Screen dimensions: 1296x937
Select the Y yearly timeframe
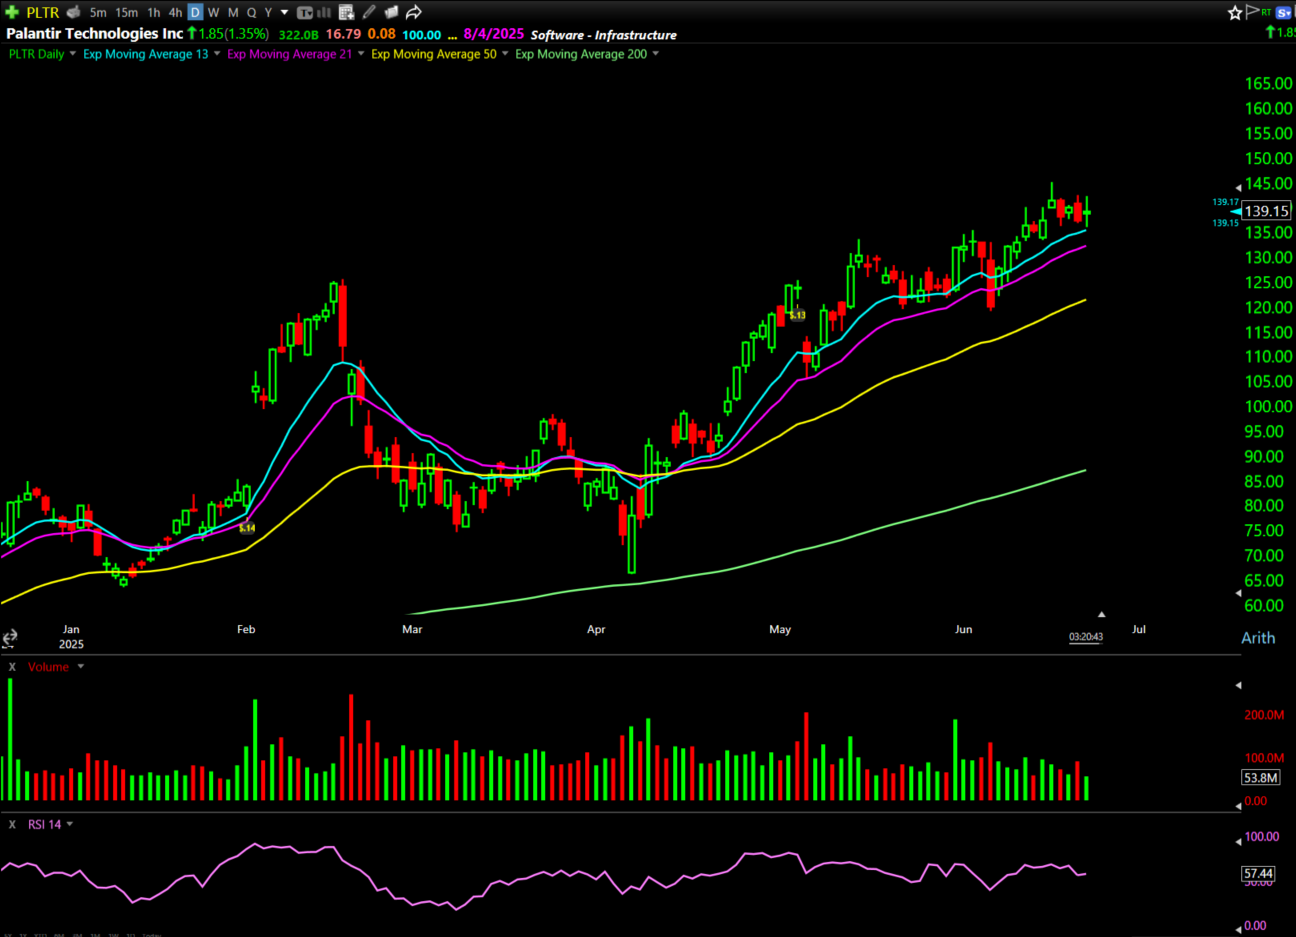pos(268,12)
